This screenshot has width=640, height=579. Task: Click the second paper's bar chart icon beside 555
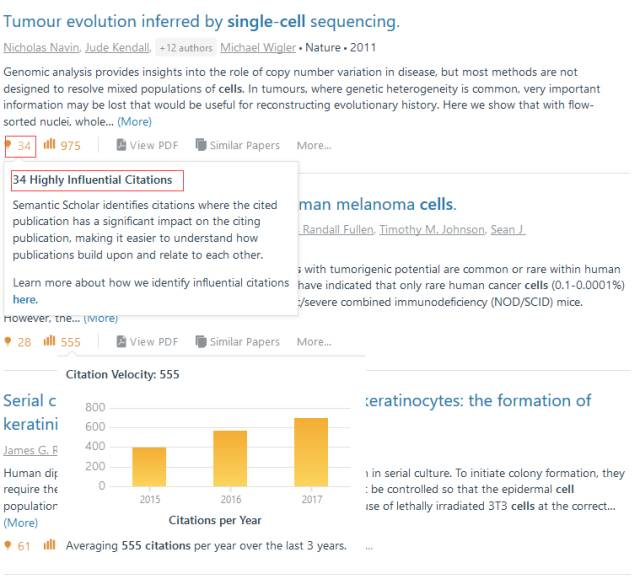(x=48, y=342)
